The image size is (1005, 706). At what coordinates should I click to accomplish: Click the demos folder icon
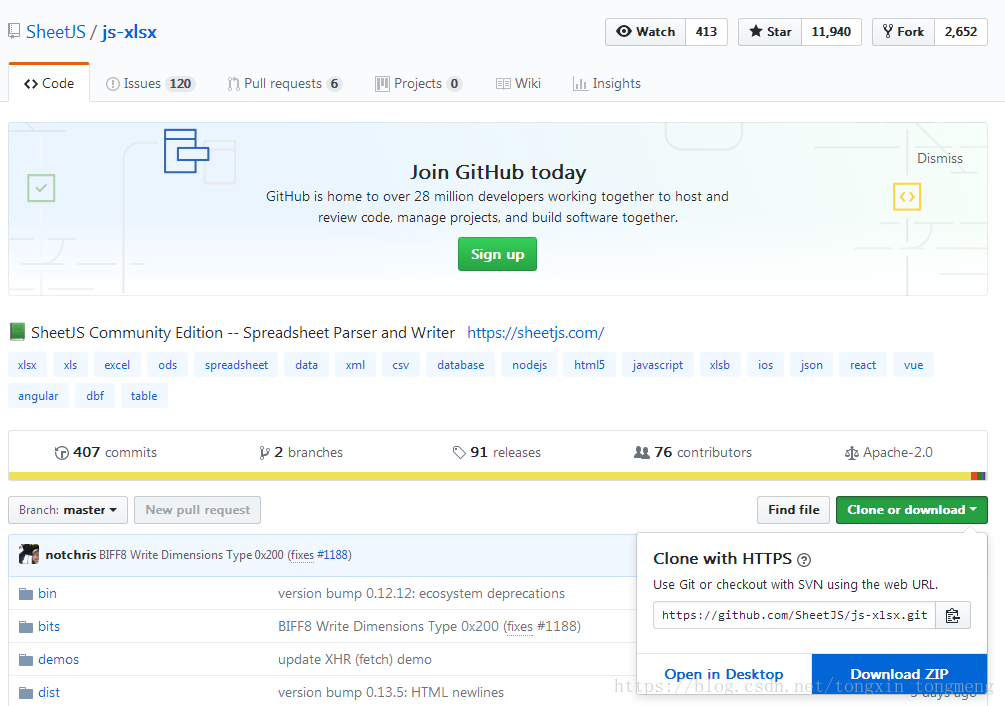point(26,660)
